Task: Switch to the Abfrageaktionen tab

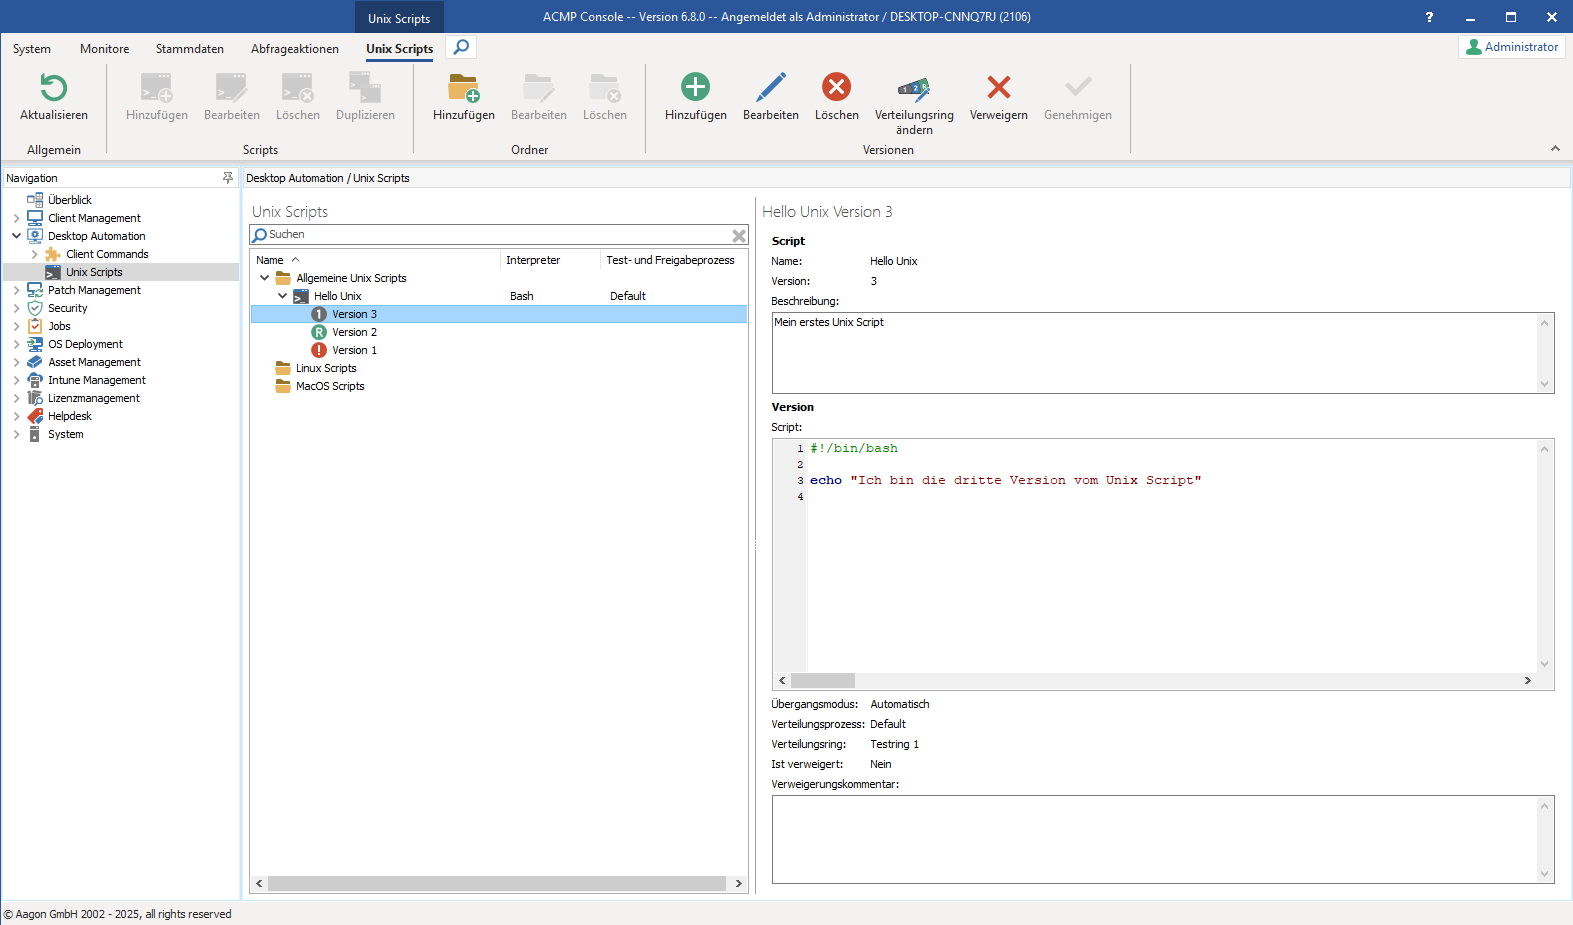Action: (x=294, y=49)
